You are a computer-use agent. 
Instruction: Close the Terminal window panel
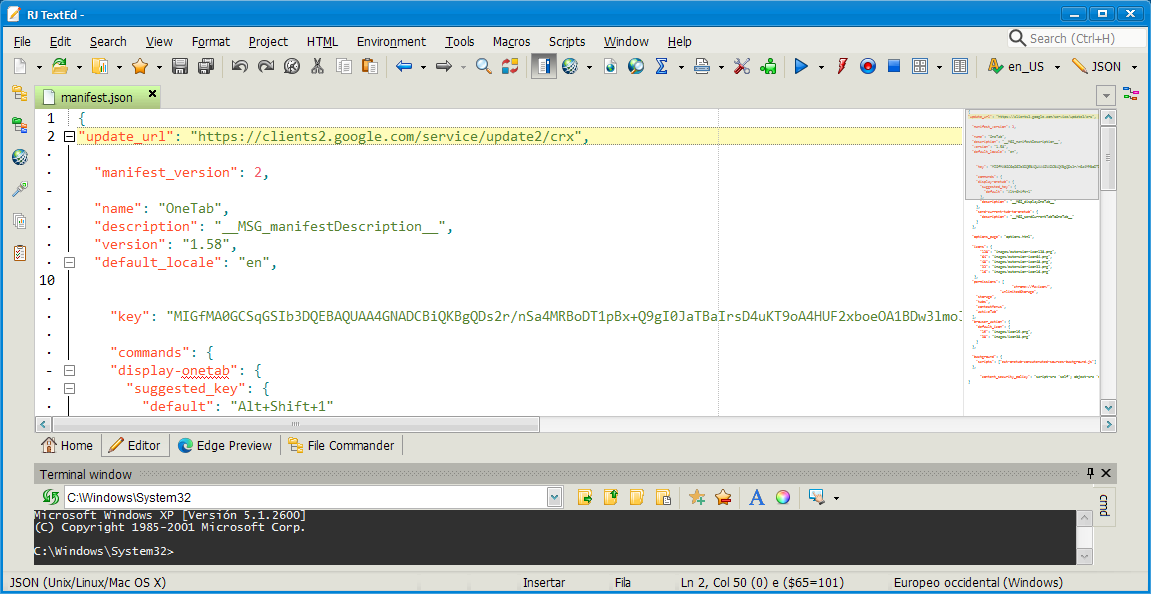[x=1106, y=474]
